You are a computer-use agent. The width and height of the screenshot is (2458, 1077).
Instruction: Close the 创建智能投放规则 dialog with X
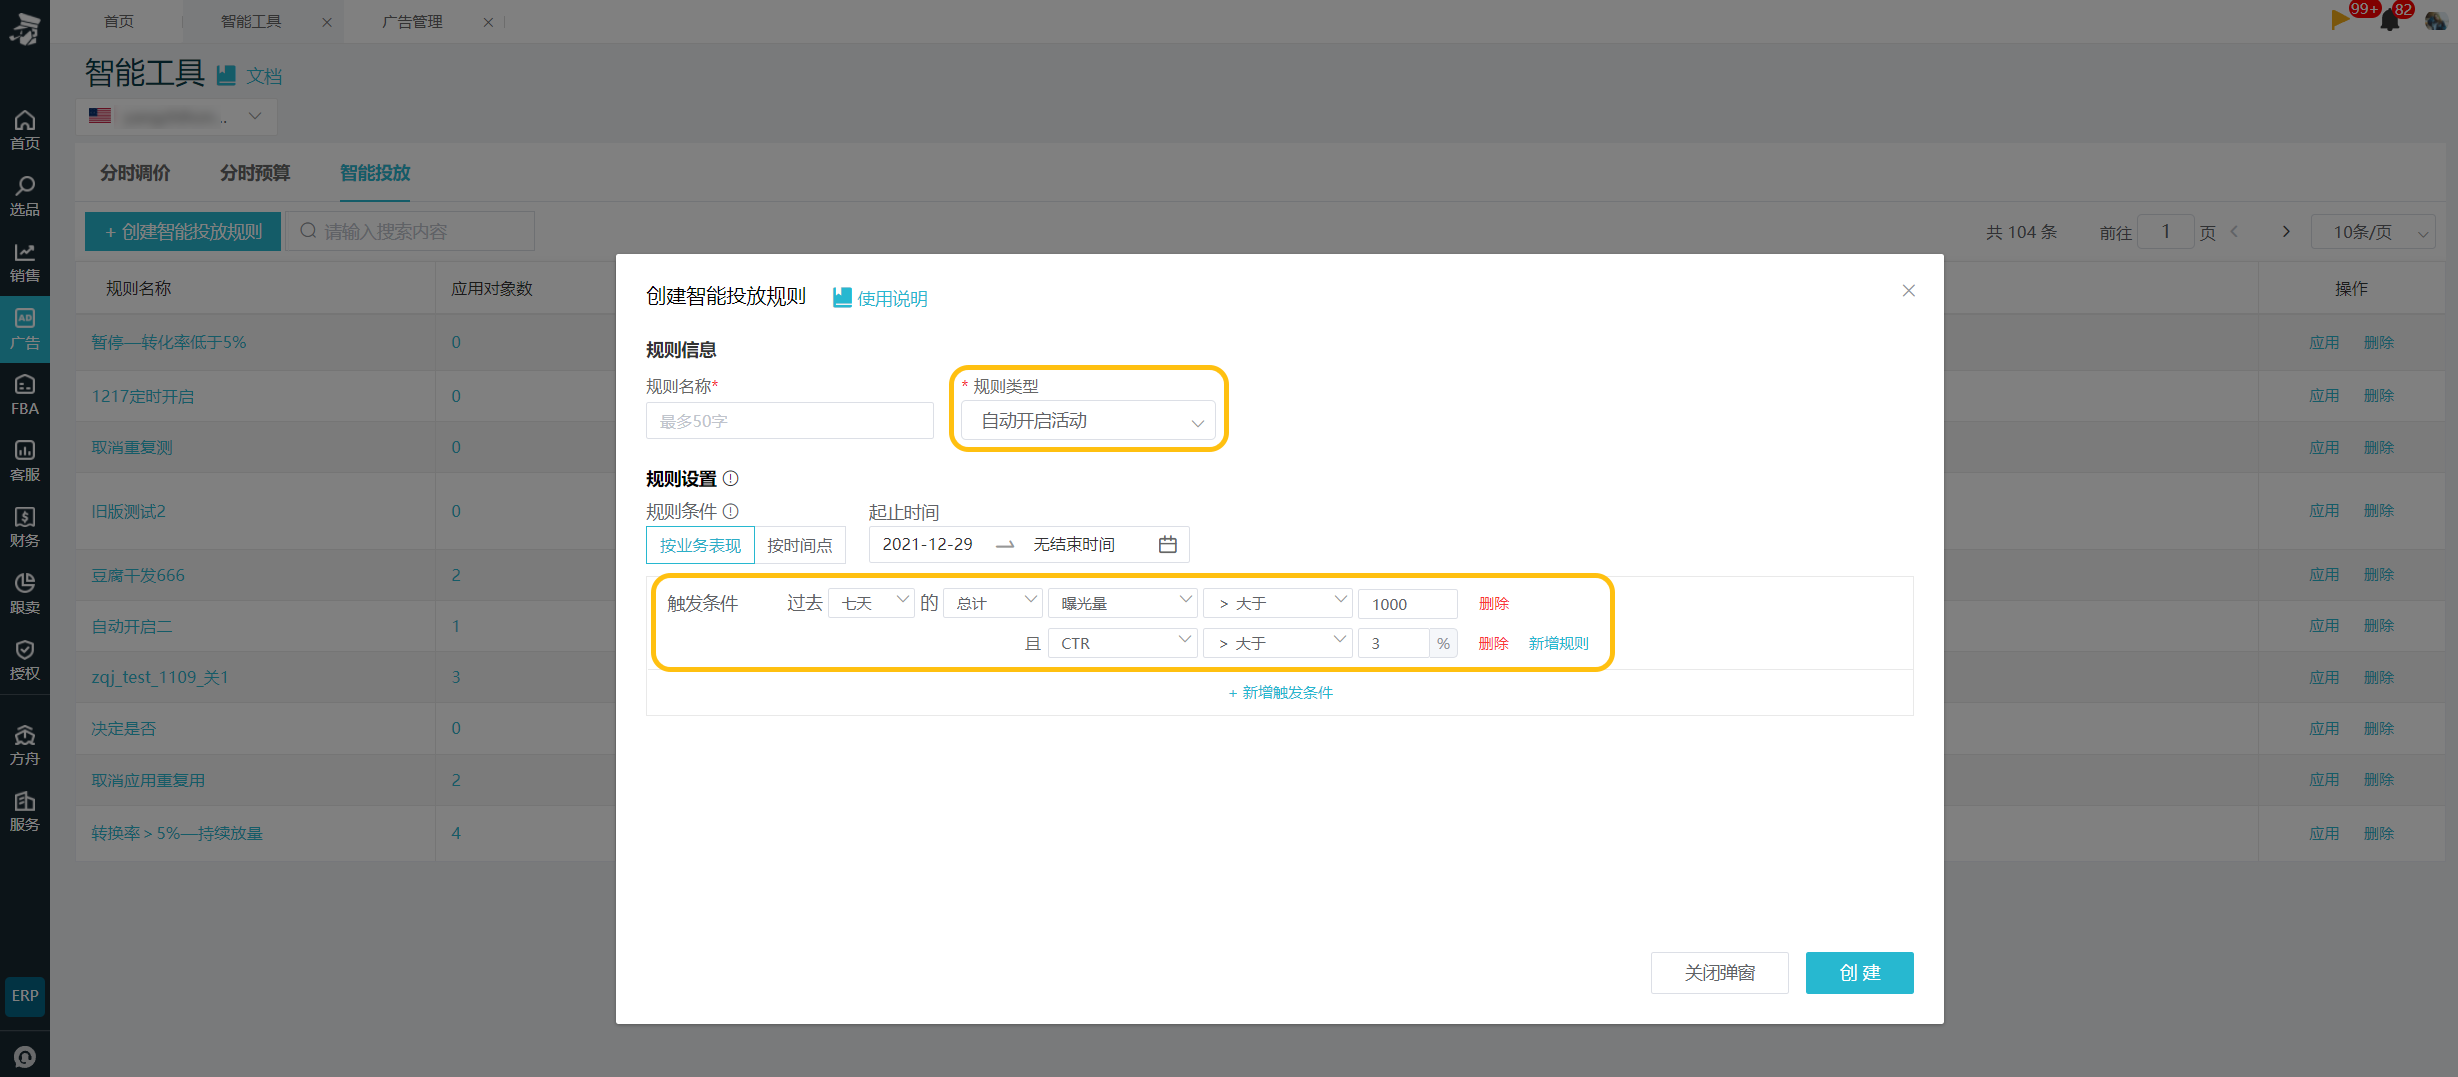(x=1908, y=290)
